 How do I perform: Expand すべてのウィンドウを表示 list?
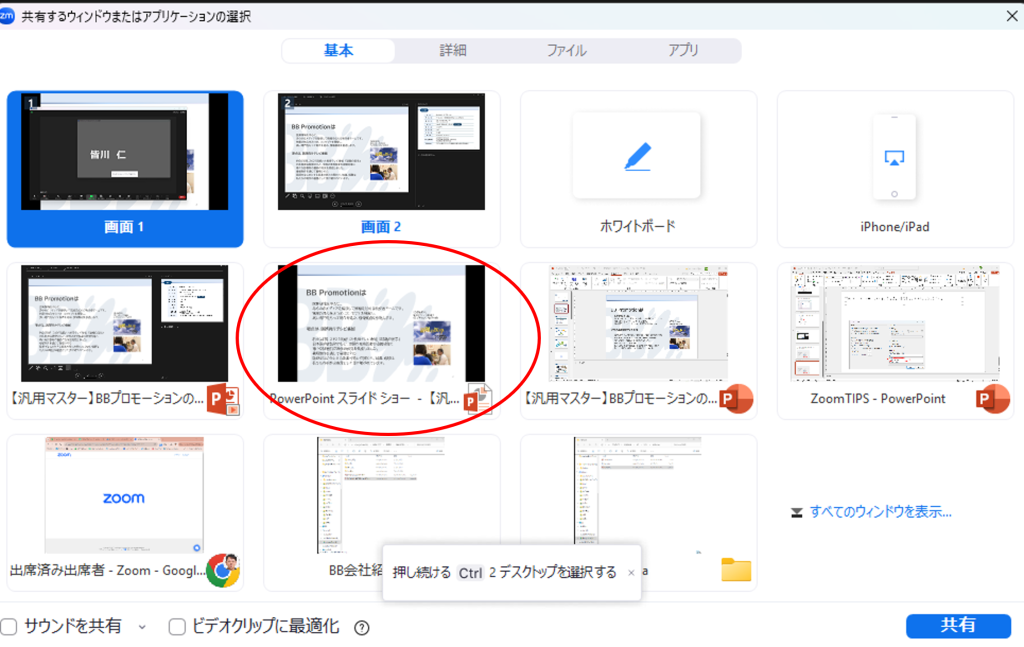click(870, 512)
